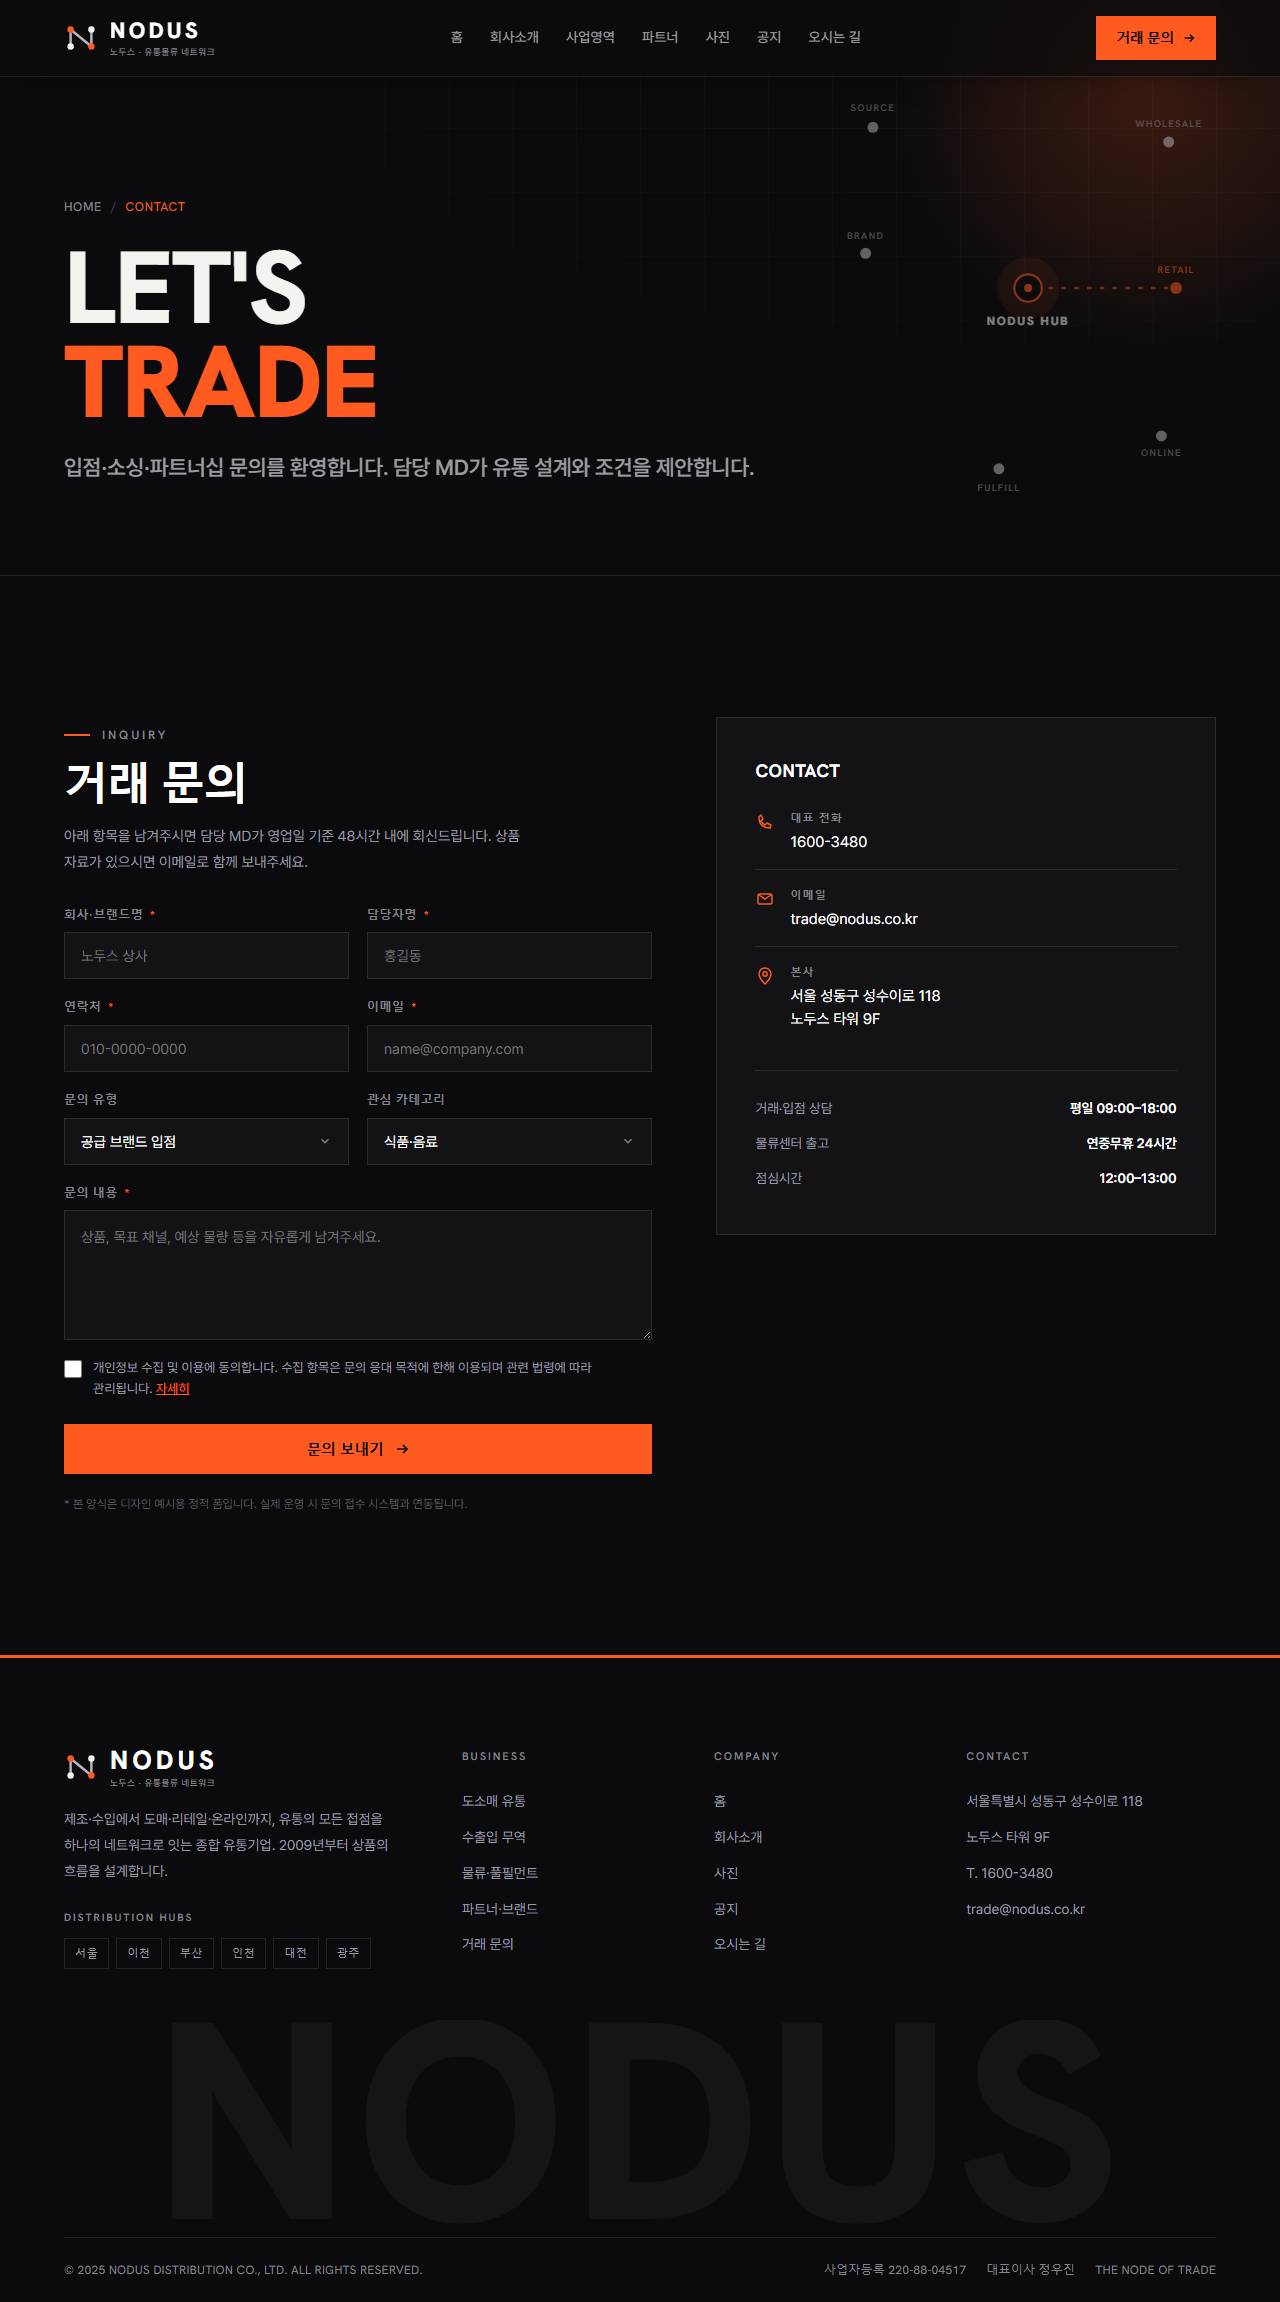This screenshot has width=1280, height=2302.
Task: Open the 홈 link in footer COMPANY
Action: click(x=720, y=1801)
